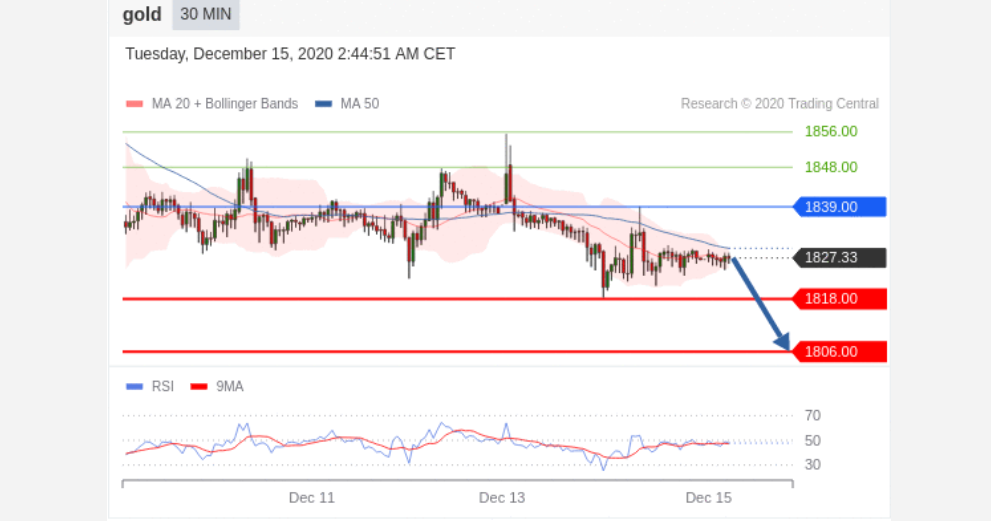Click the red 1818.00 support price tag
991x521 pixels.
tap(840, 299)
